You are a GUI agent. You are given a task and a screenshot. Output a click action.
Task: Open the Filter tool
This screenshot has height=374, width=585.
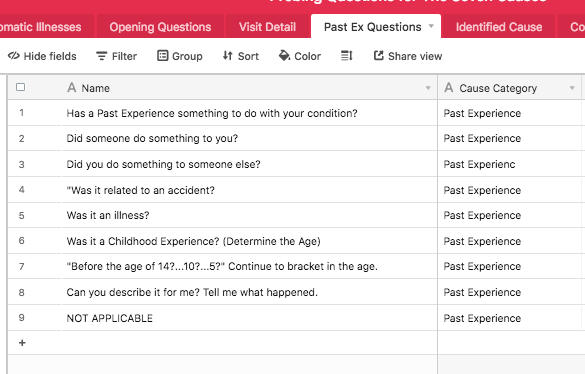116,56
